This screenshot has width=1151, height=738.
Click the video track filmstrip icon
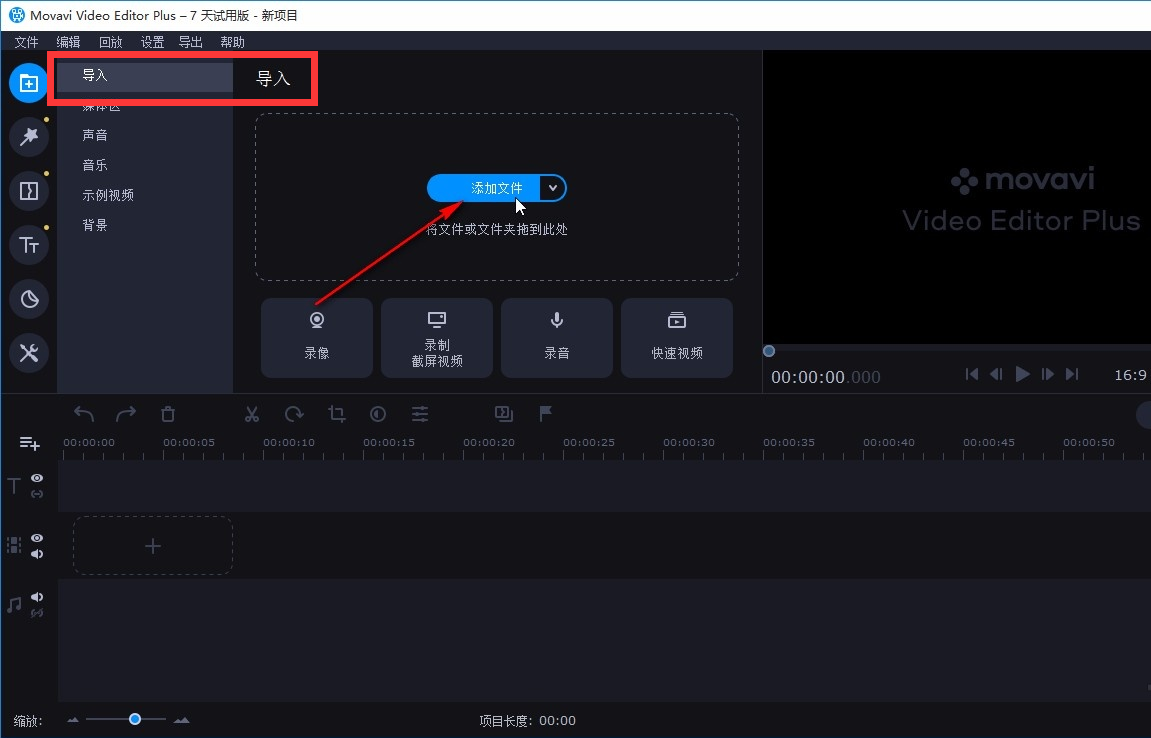coord(14,545)
